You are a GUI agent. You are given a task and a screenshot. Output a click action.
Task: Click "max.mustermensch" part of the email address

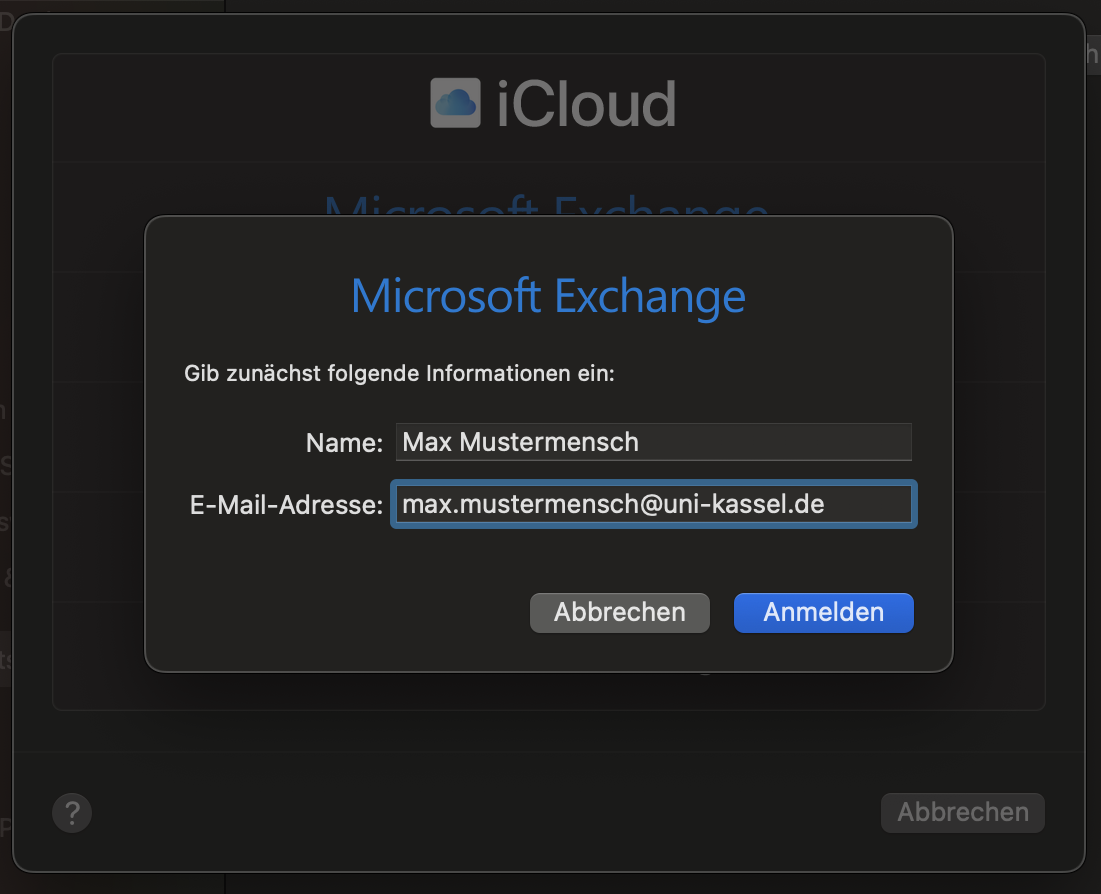click(x=520, y=504)
